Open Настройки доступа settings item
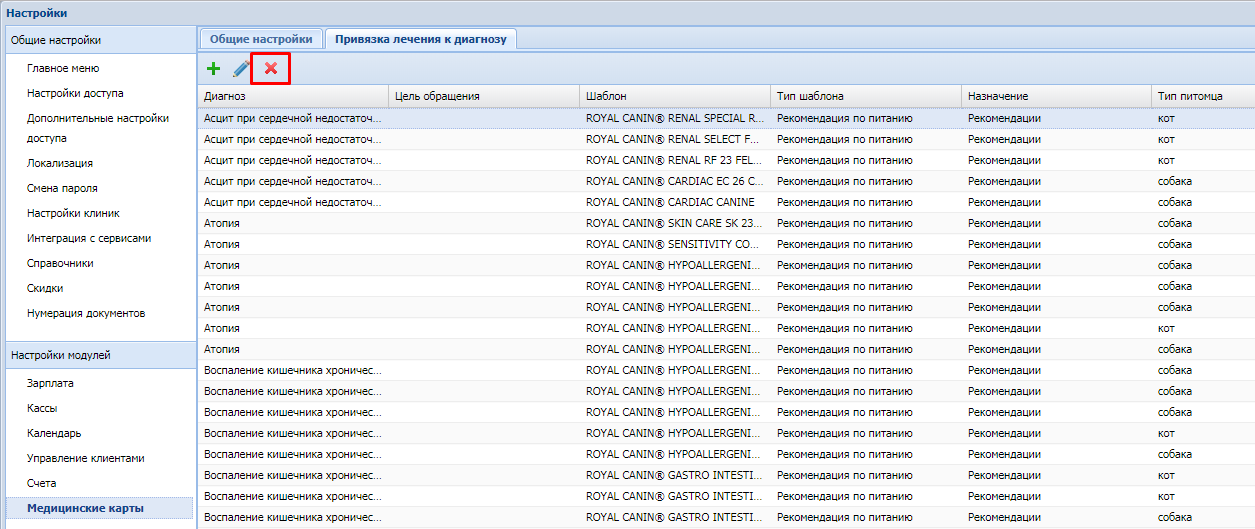 click(75, 93)
